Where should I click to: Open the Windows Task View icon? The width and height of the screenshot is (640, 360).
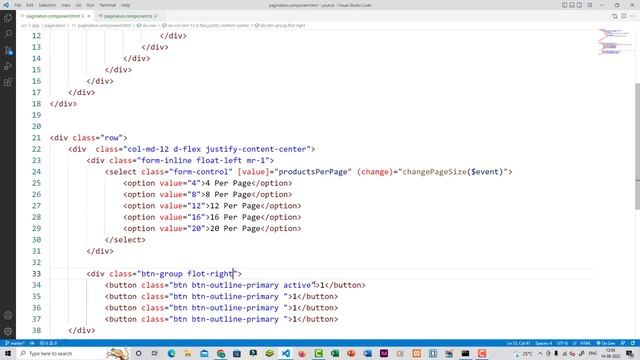[x=154, y=353]
